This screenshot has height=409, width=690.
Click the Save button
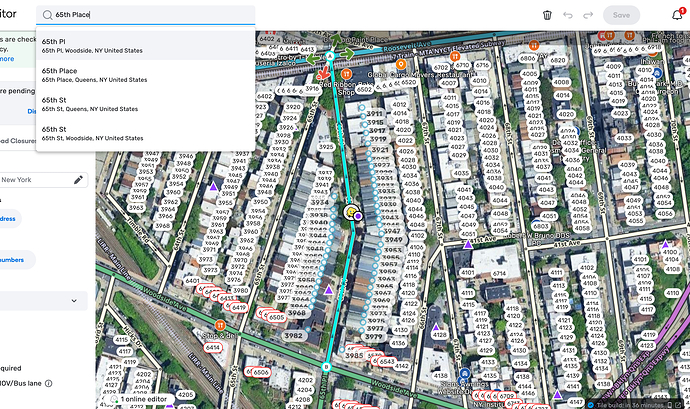tap(621, 15)
